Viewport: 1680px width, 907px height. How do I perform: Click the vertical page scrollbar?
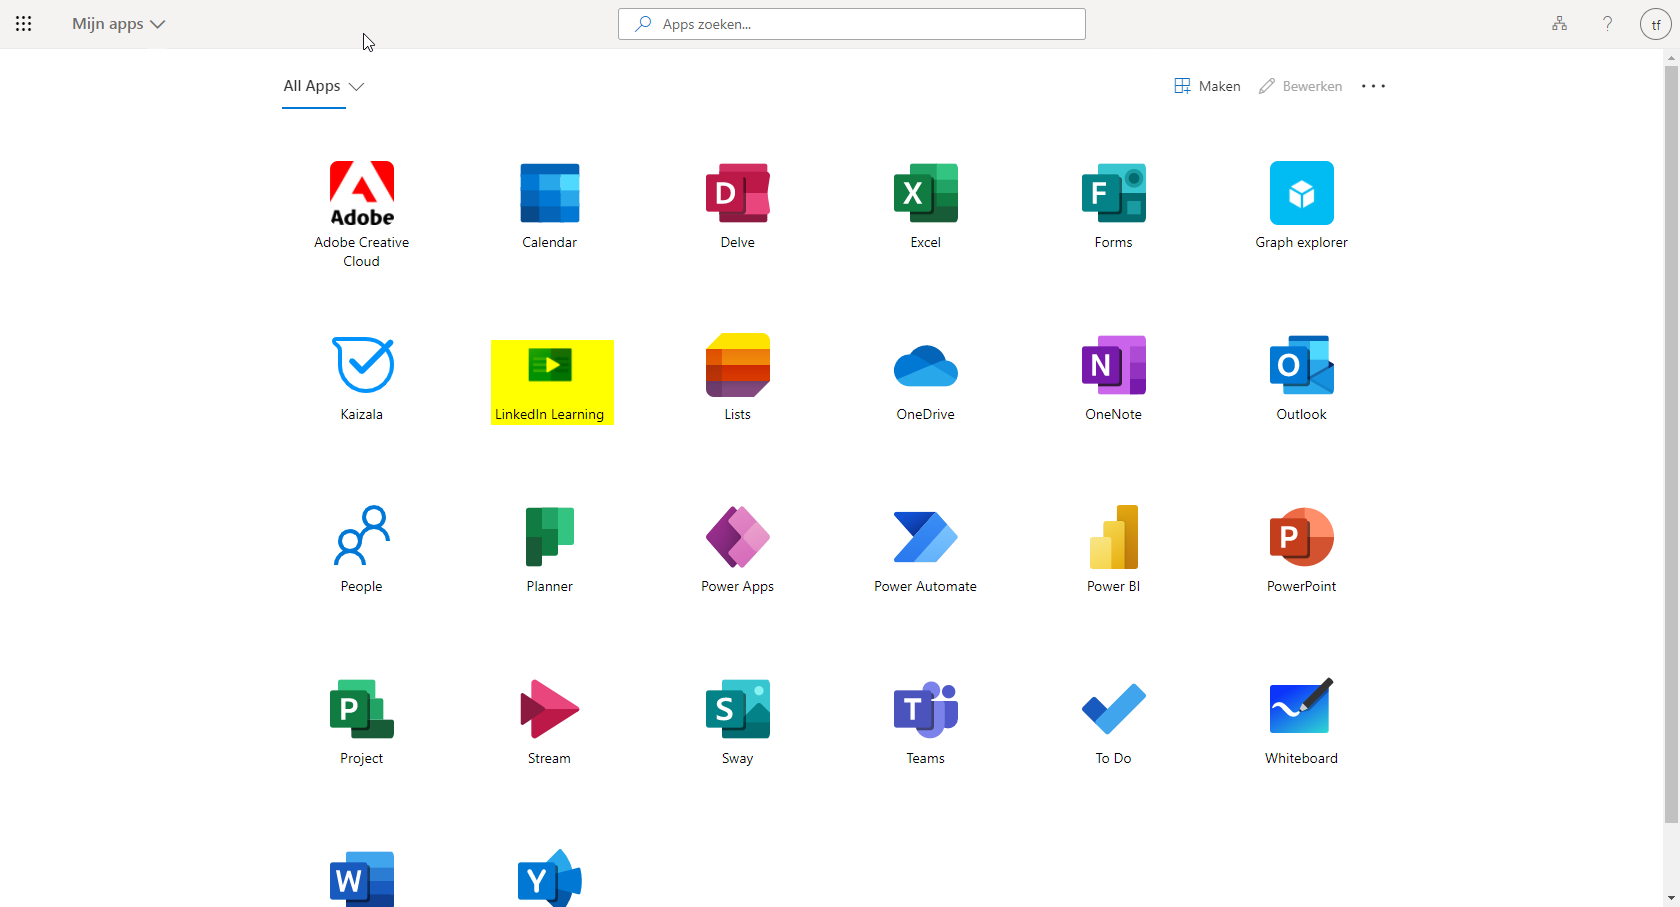click(1671, 445)
